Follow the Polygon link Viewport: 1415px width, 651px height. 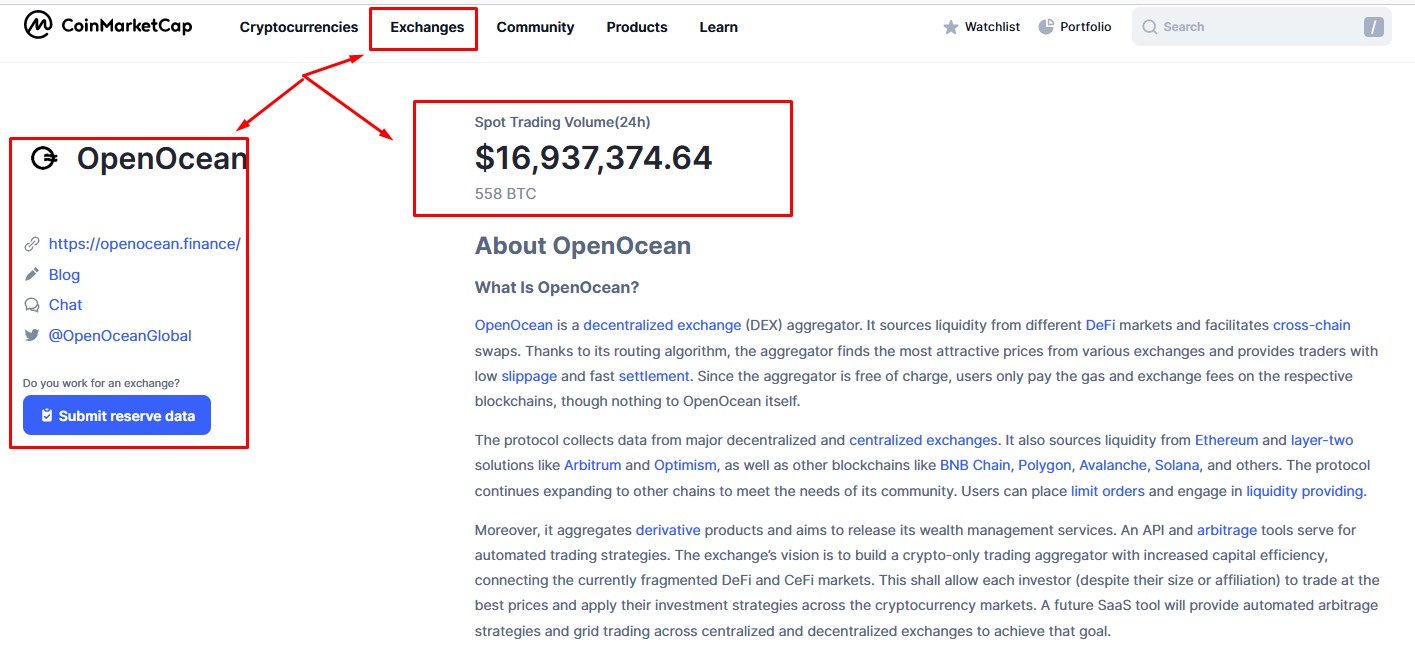(1044, 465)
